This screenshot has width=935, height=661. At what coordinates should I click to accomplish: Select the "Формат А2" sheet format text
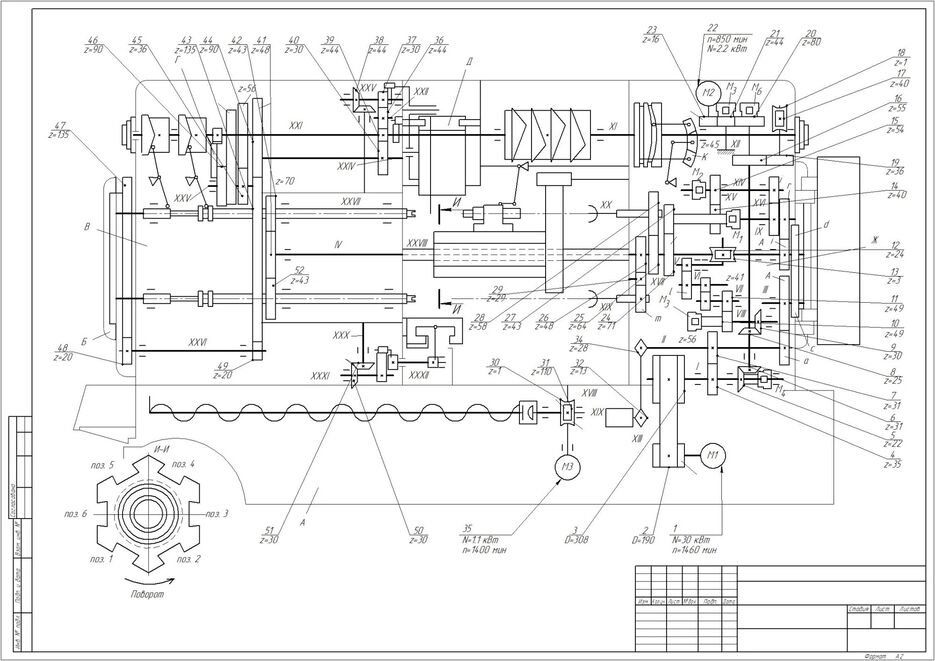click(883, 656)
